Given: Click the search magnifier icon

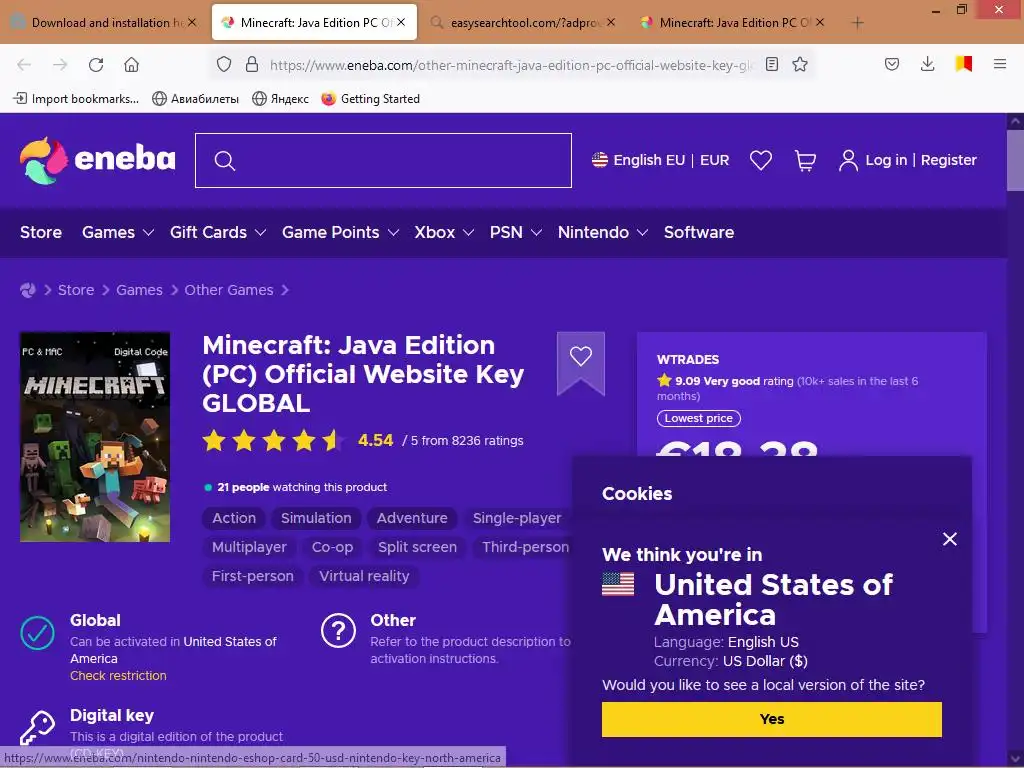Looking at the screenshot, I should [225, 161].
